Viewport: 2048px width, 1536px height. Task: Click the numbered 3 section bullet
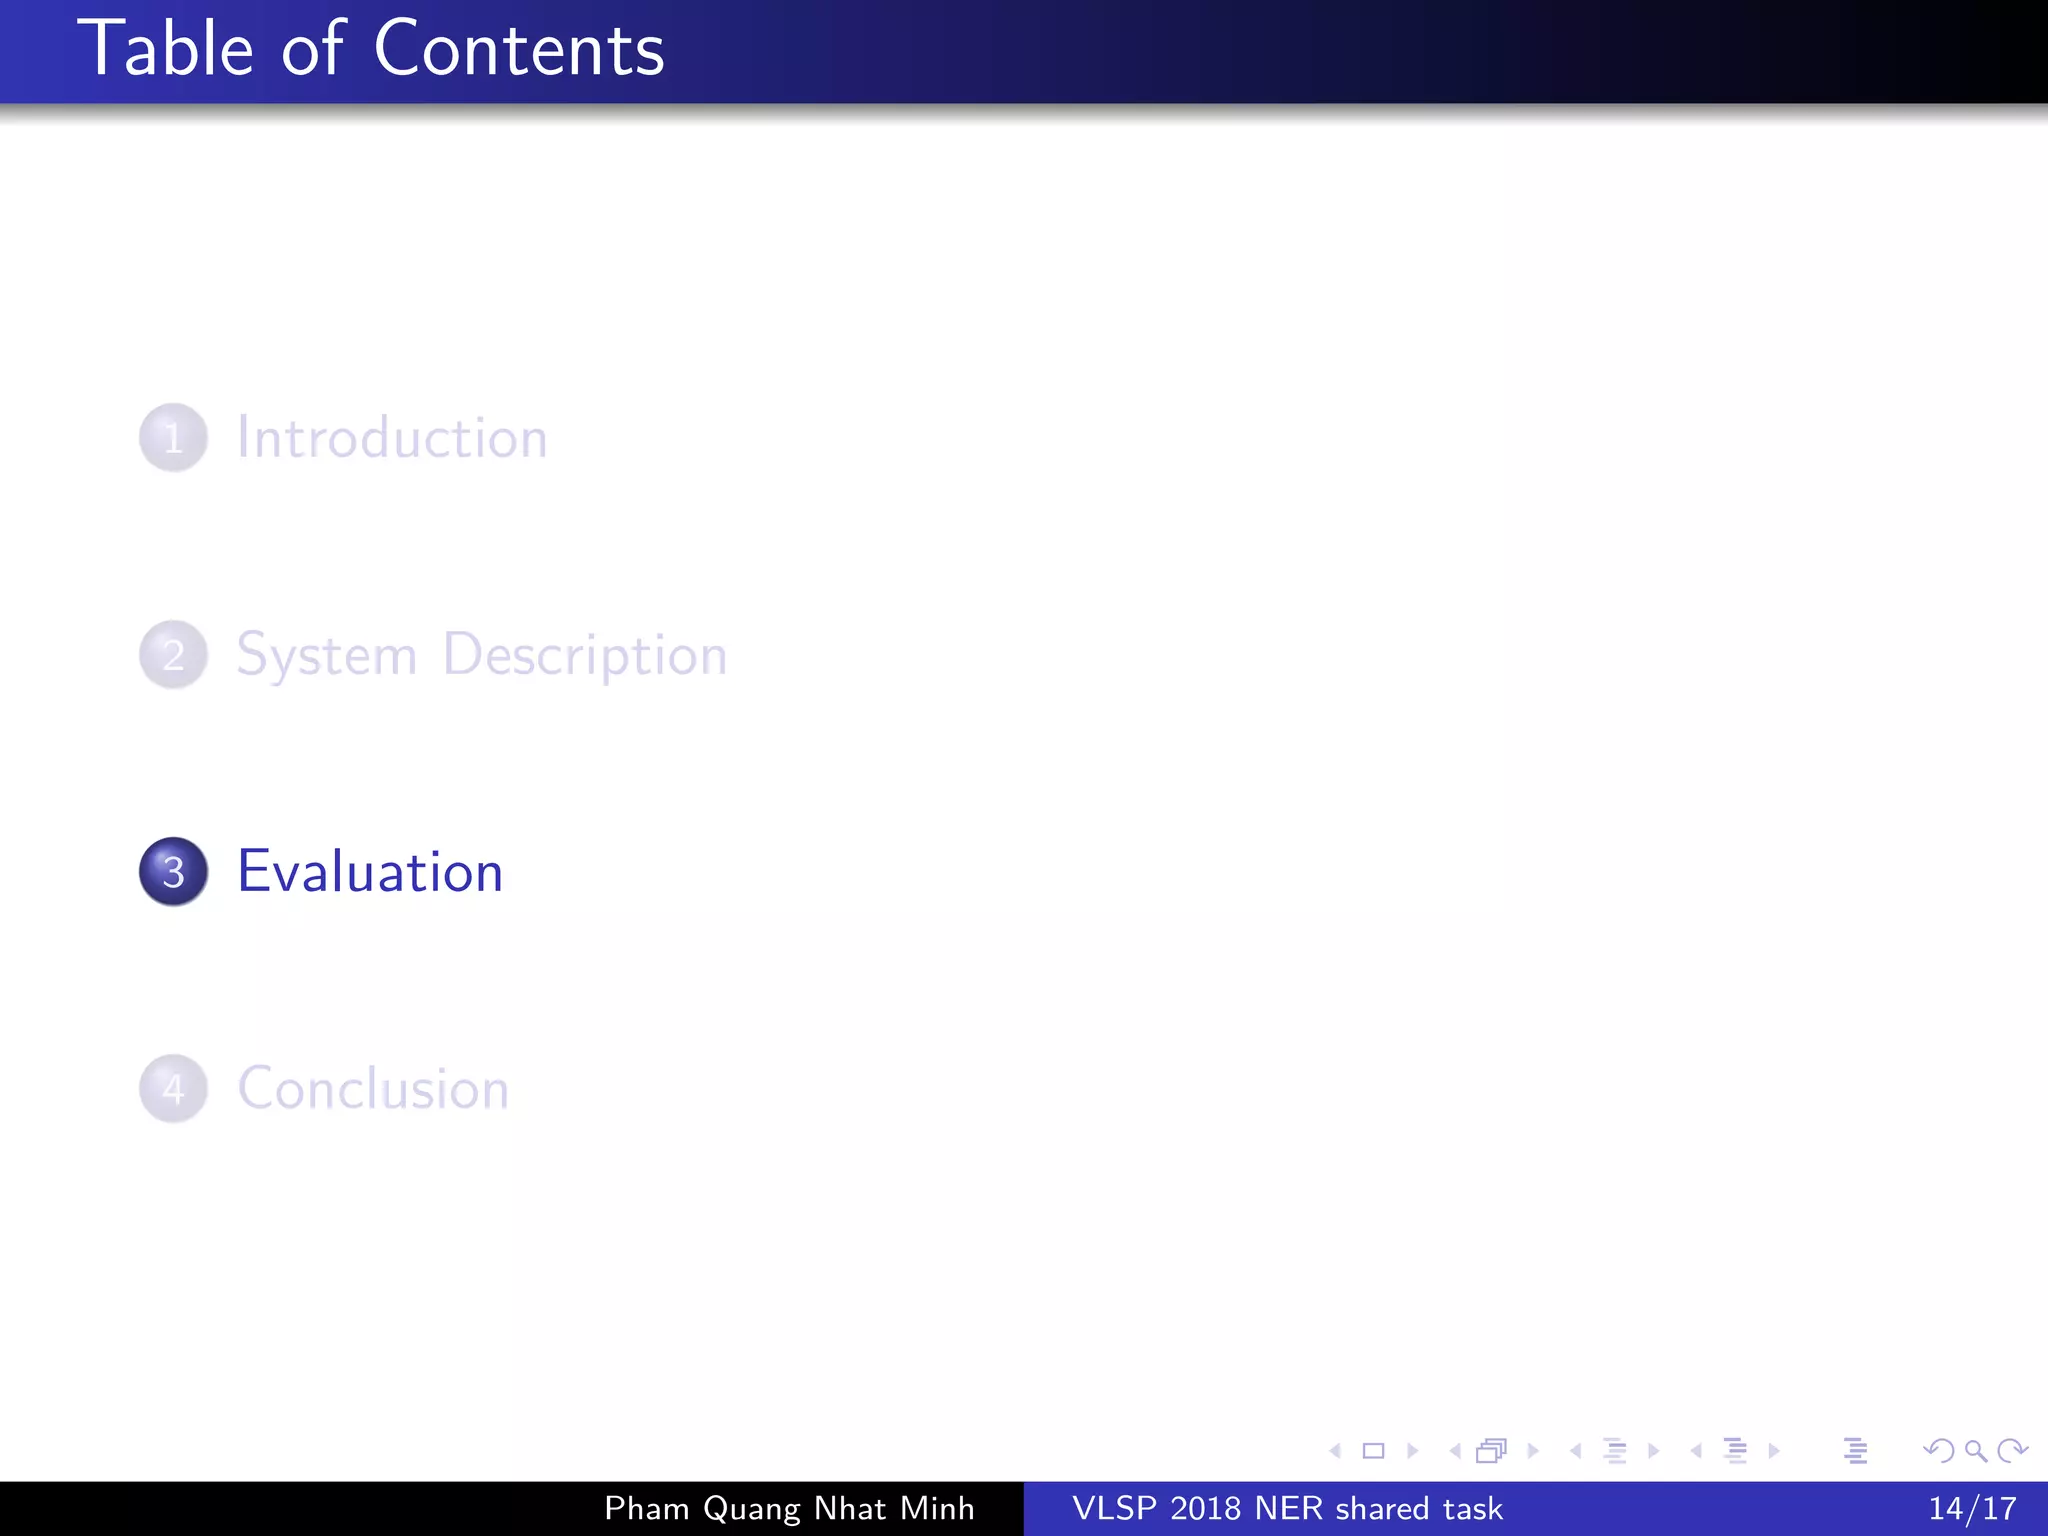click(173, 872)
